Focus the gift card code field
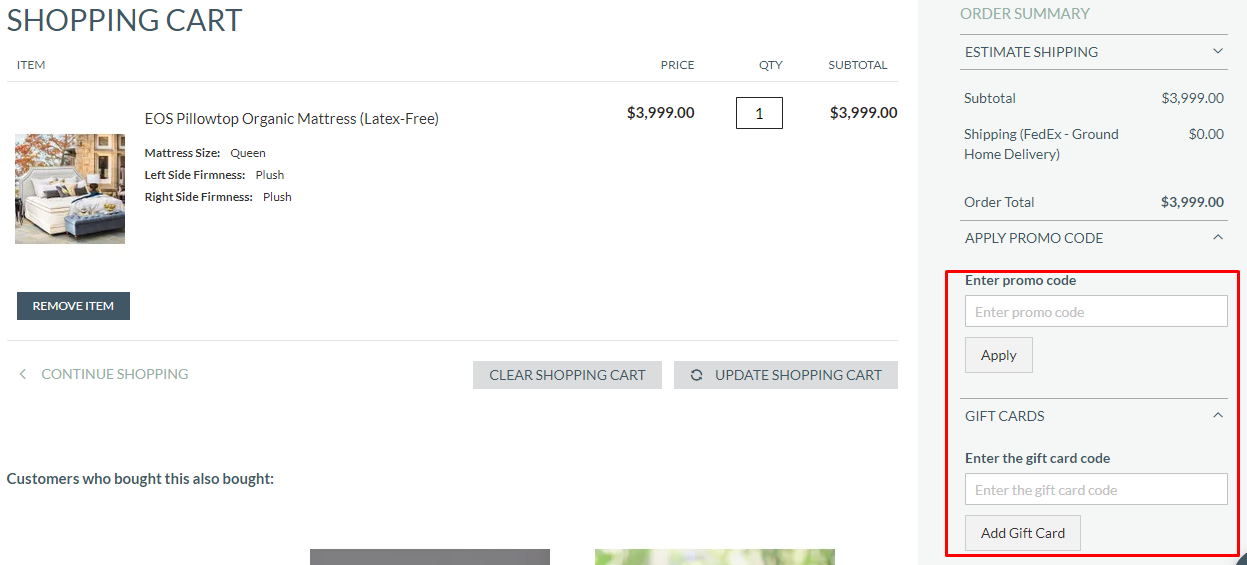Screen dimensions: 1247x565 tap(1096, 489)
